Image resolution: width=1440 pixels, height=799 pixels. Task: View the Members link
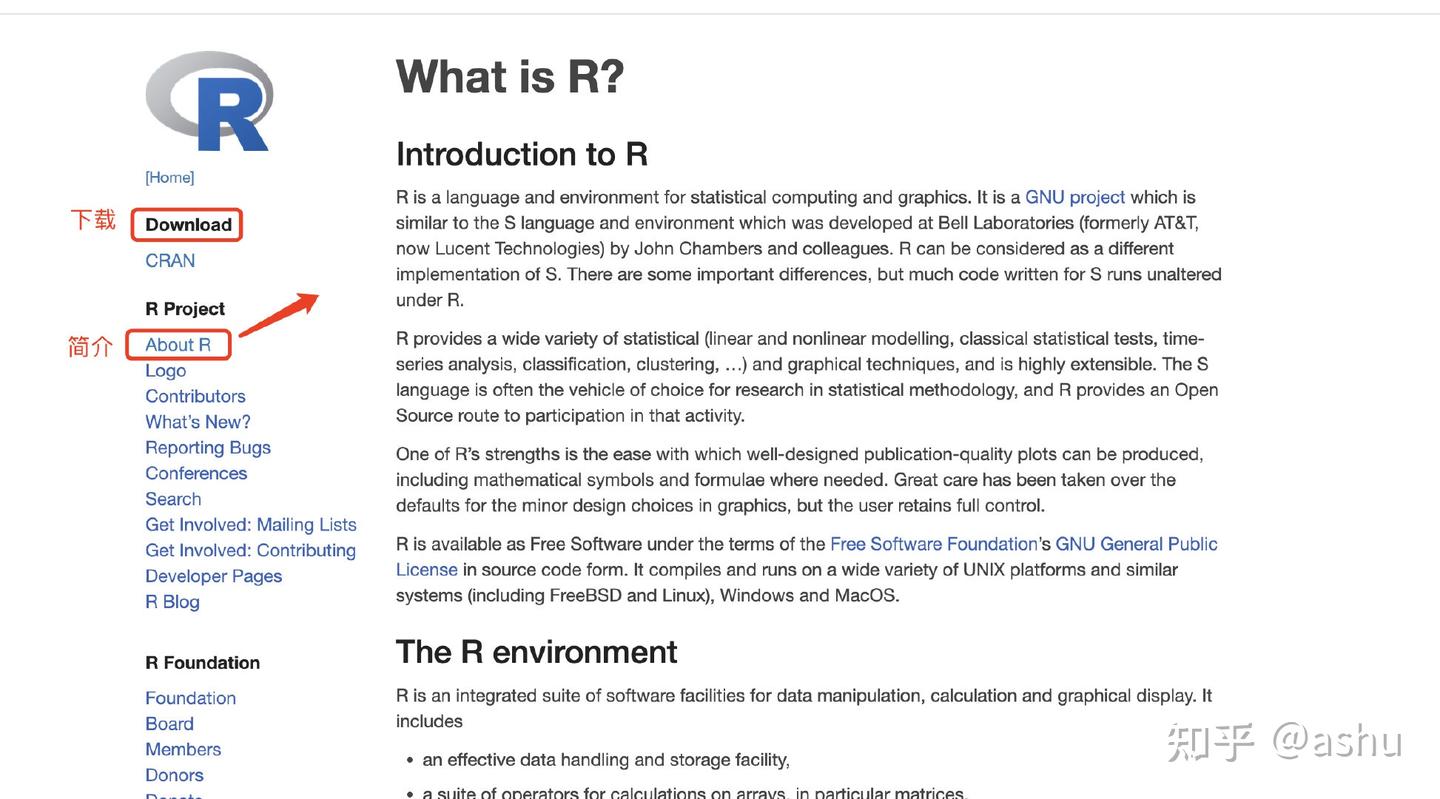pyautogui.click(x=183, y=748)
